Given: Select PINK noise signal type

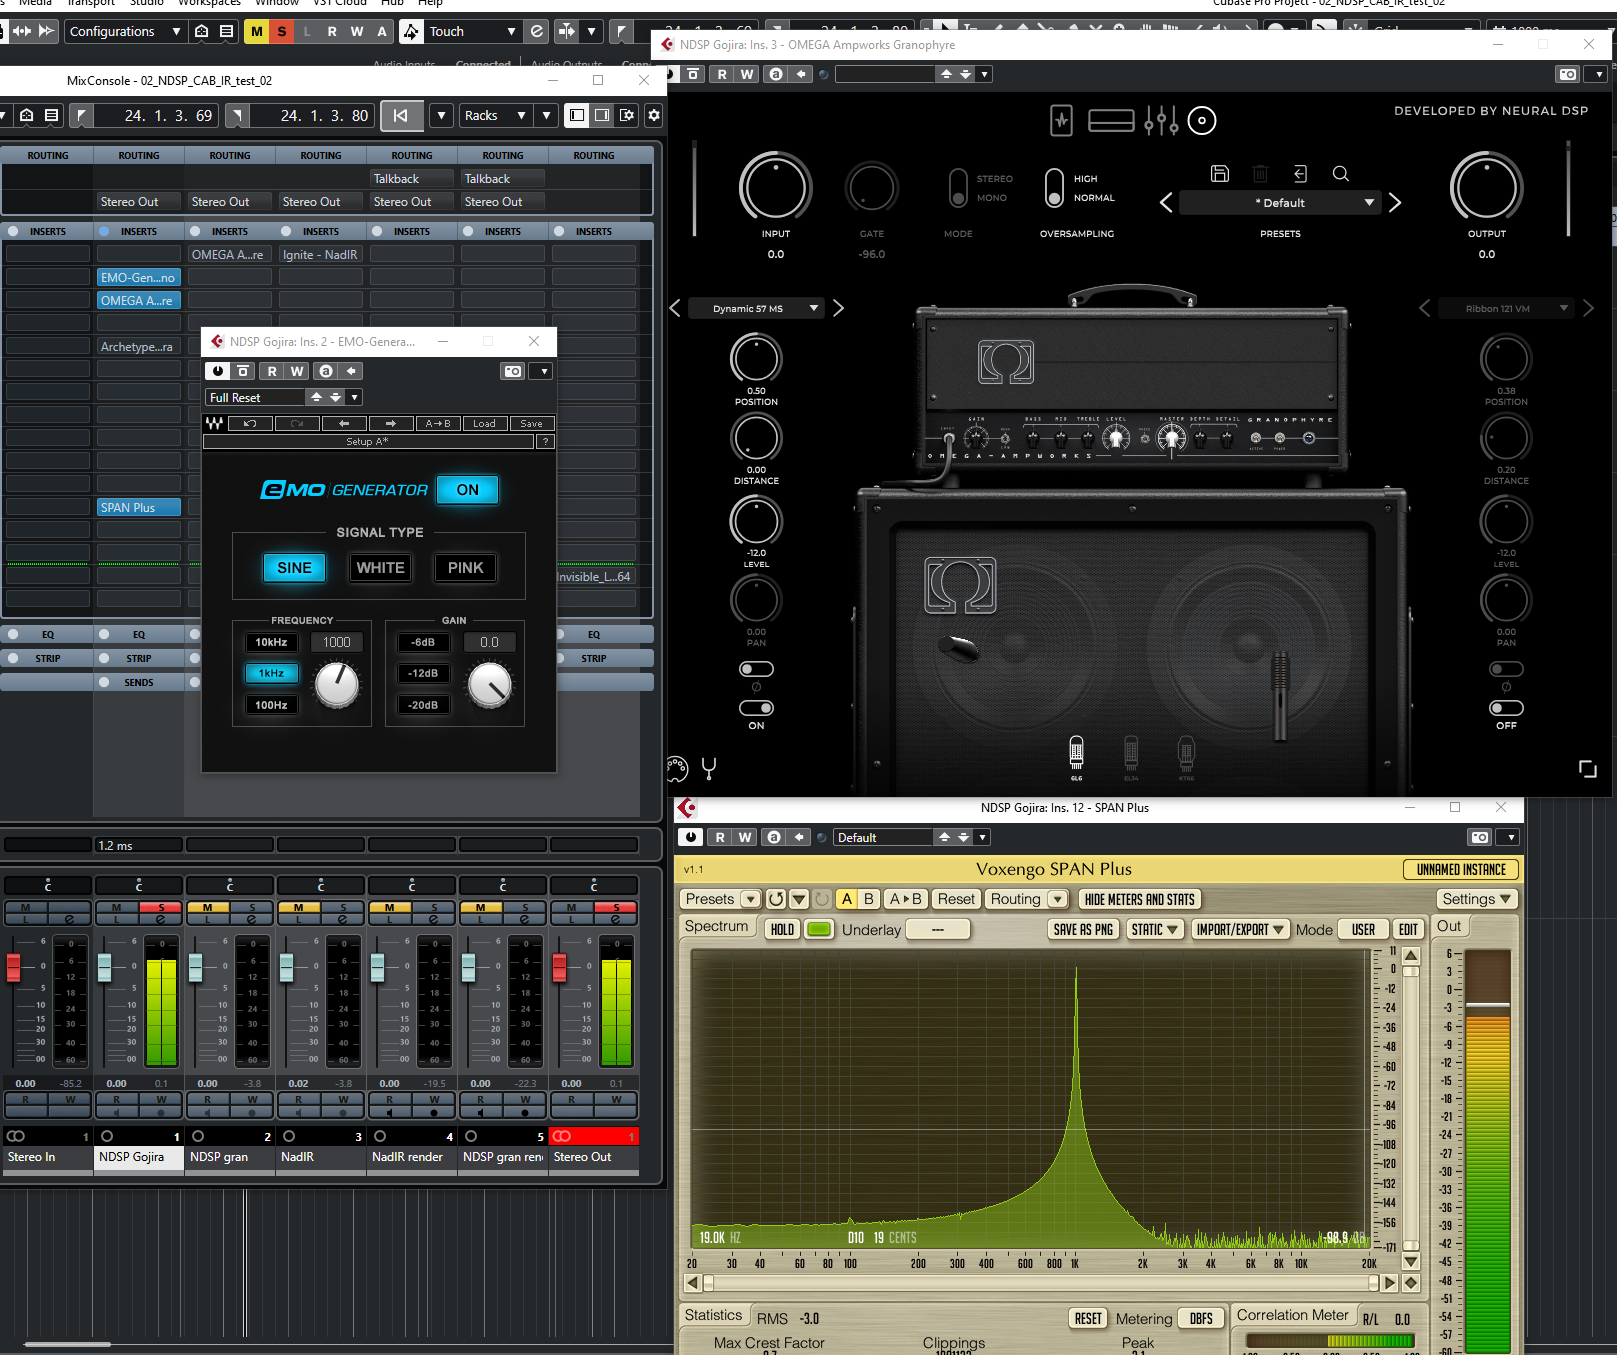Looking at the screenshot, I should [x=466, y=568].
